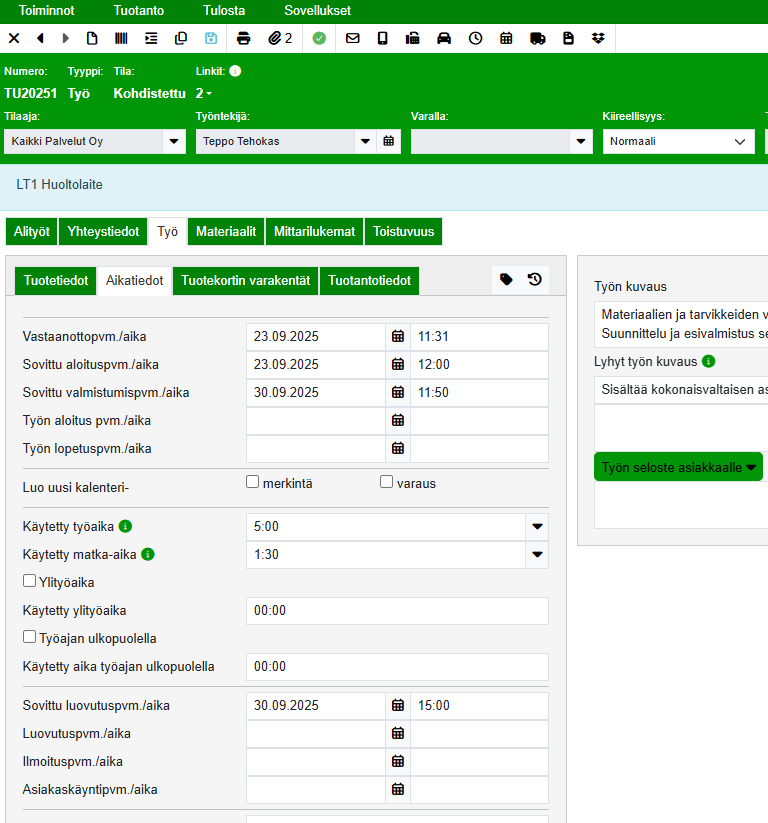Viewport: 768px width, 823px height.
Task: Expand the Käytetty työaika dropdown arrow
Action: click(537, 526)
